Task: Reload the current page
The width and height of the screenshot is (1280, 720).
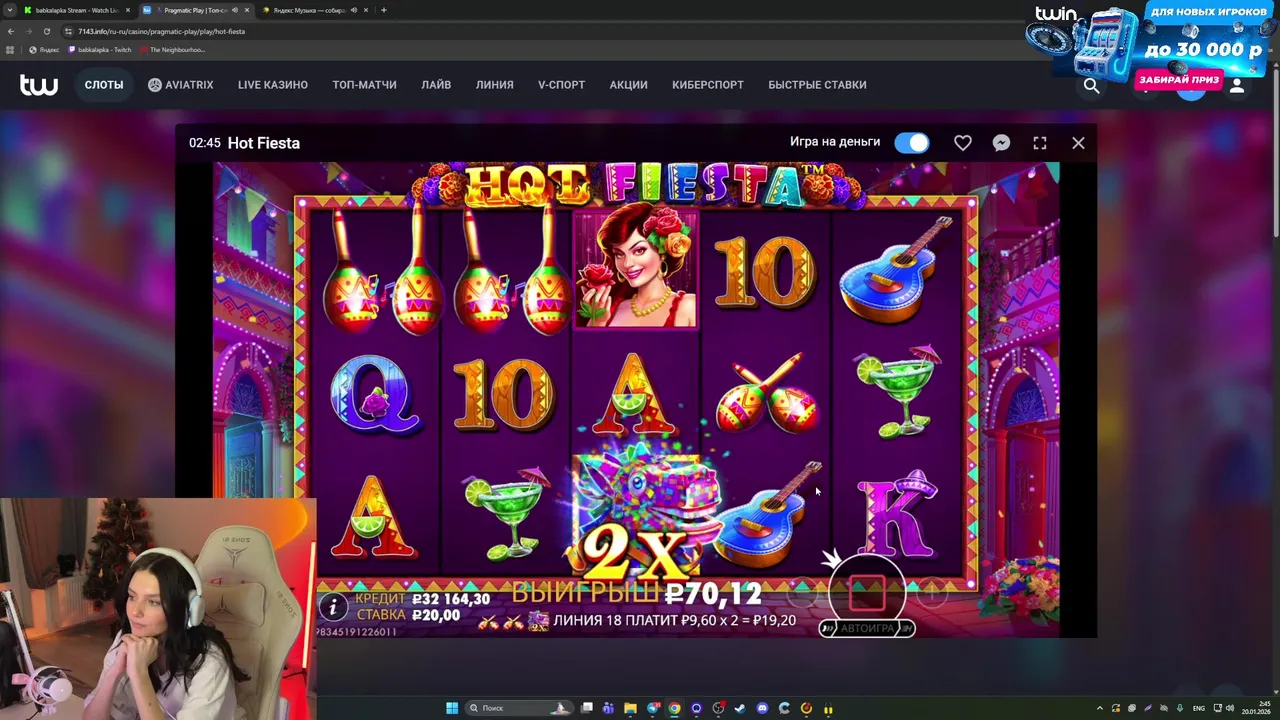Action: tap(46, 31)
